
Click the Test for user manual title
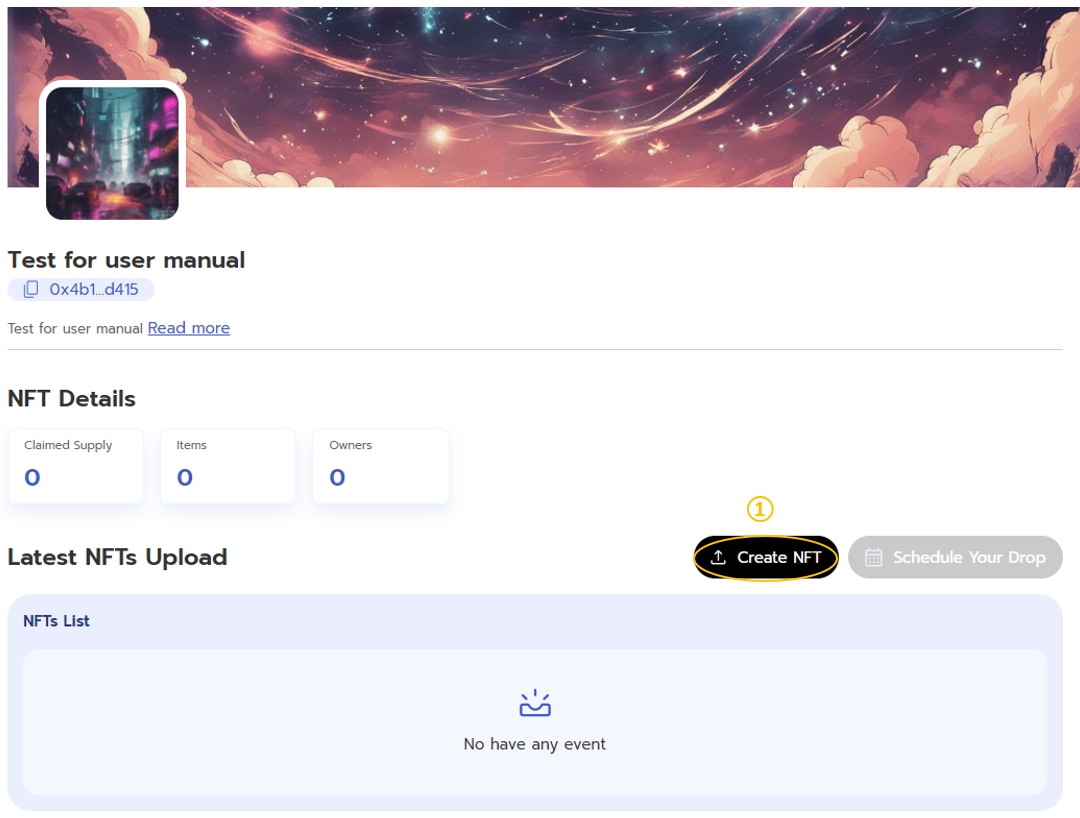(126, 260)
